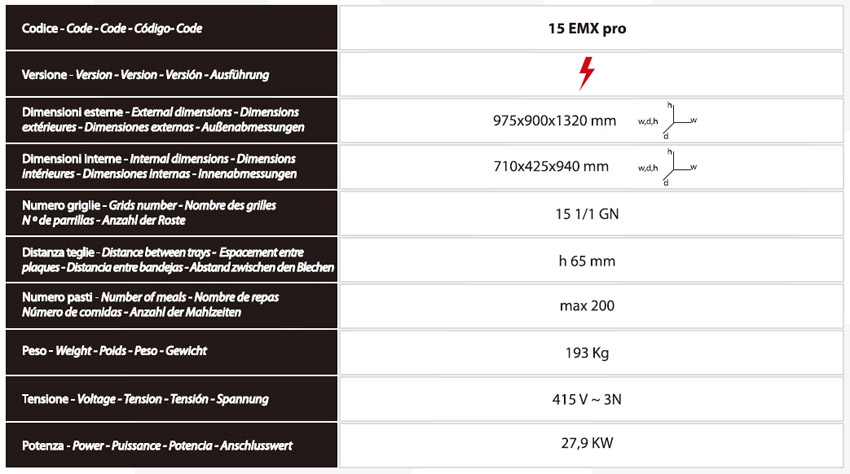Click the red lightning bolt electric icon

[586, 73]
